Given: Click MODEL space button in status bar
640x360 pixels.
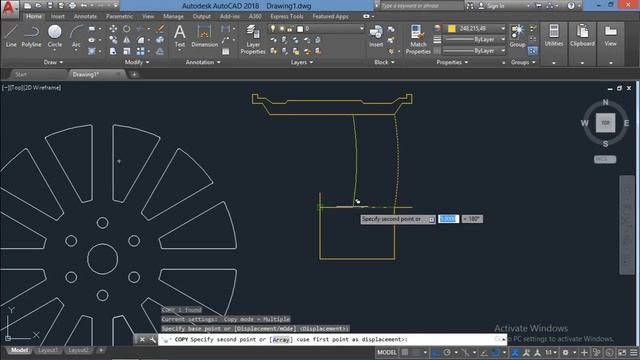Looking at the screenshot, I should click(387, 352).
